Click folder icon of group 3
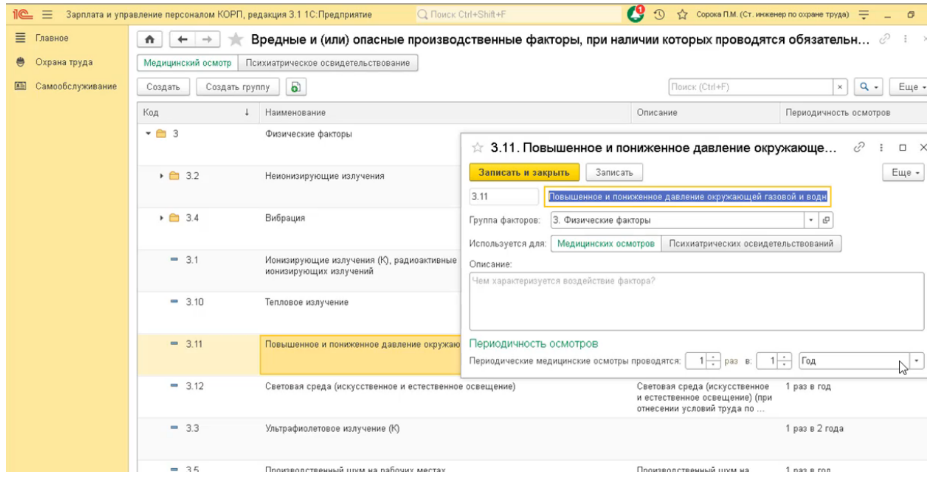This screenshot has width=936, height=478. [161, 134]
